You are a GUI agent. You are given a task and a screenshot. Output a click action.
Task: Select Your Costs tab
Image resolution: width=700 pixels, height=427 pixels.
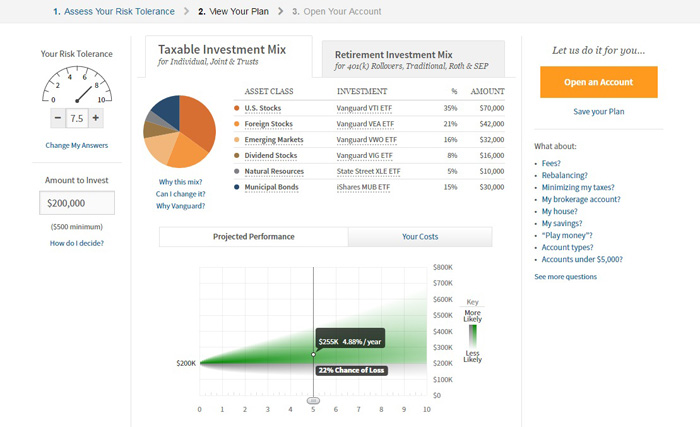420,237
